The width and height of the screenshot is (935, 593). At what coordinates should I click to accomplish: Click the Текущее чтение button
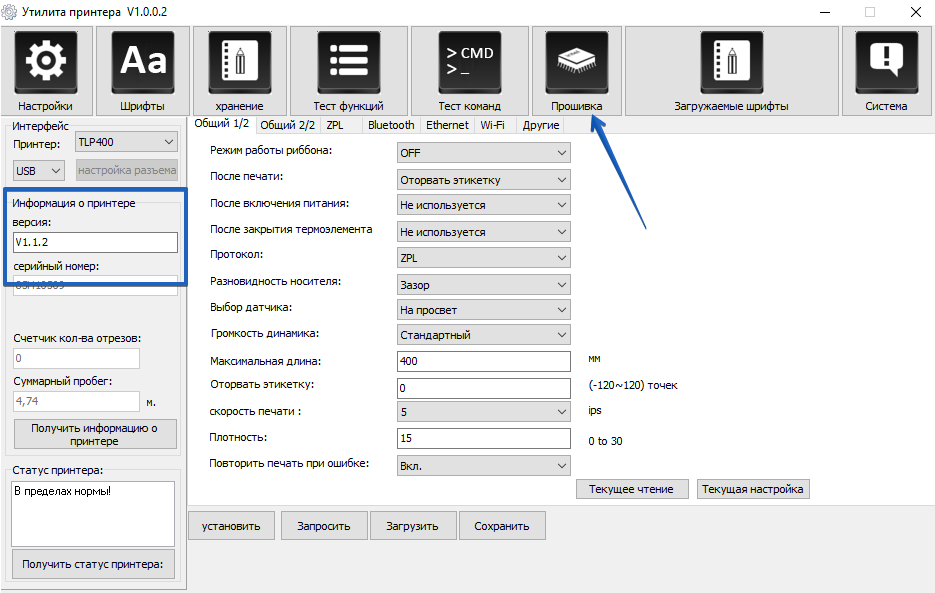[631, 489]
